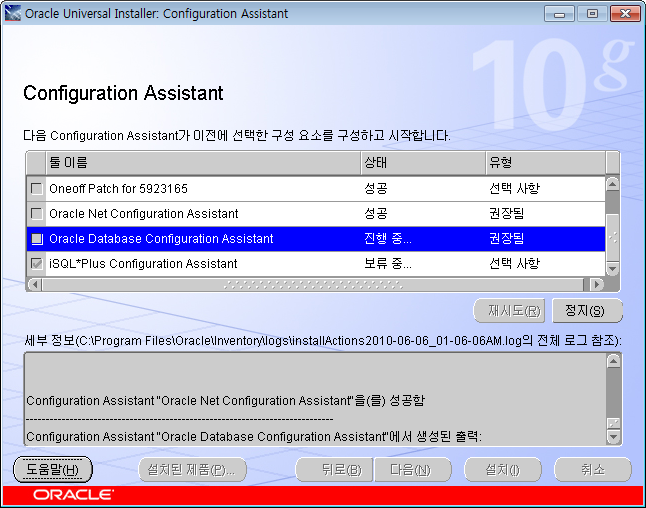Click the 재시도(R) retry button
Viewport: 646px width, 508px height.
click(509, 311)
